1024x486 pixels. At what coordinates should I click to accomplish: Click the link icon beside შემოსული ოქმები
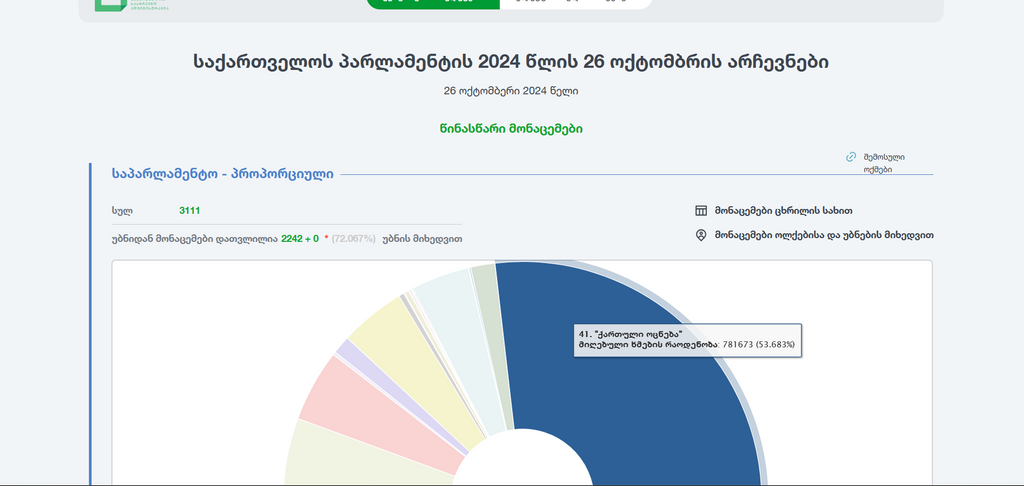coord(851,157)
